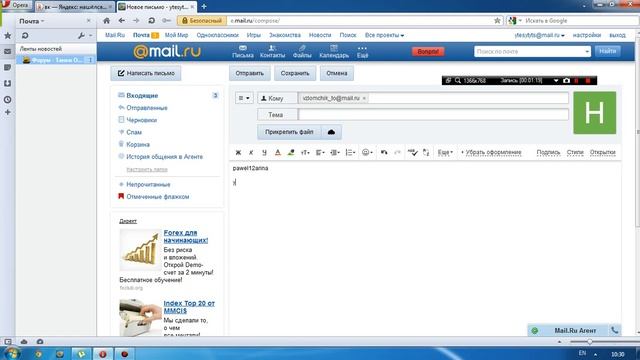This screenshot has width=640, height=360.
Task: Remove recipient address from Кому field
Action: [364, 98]
